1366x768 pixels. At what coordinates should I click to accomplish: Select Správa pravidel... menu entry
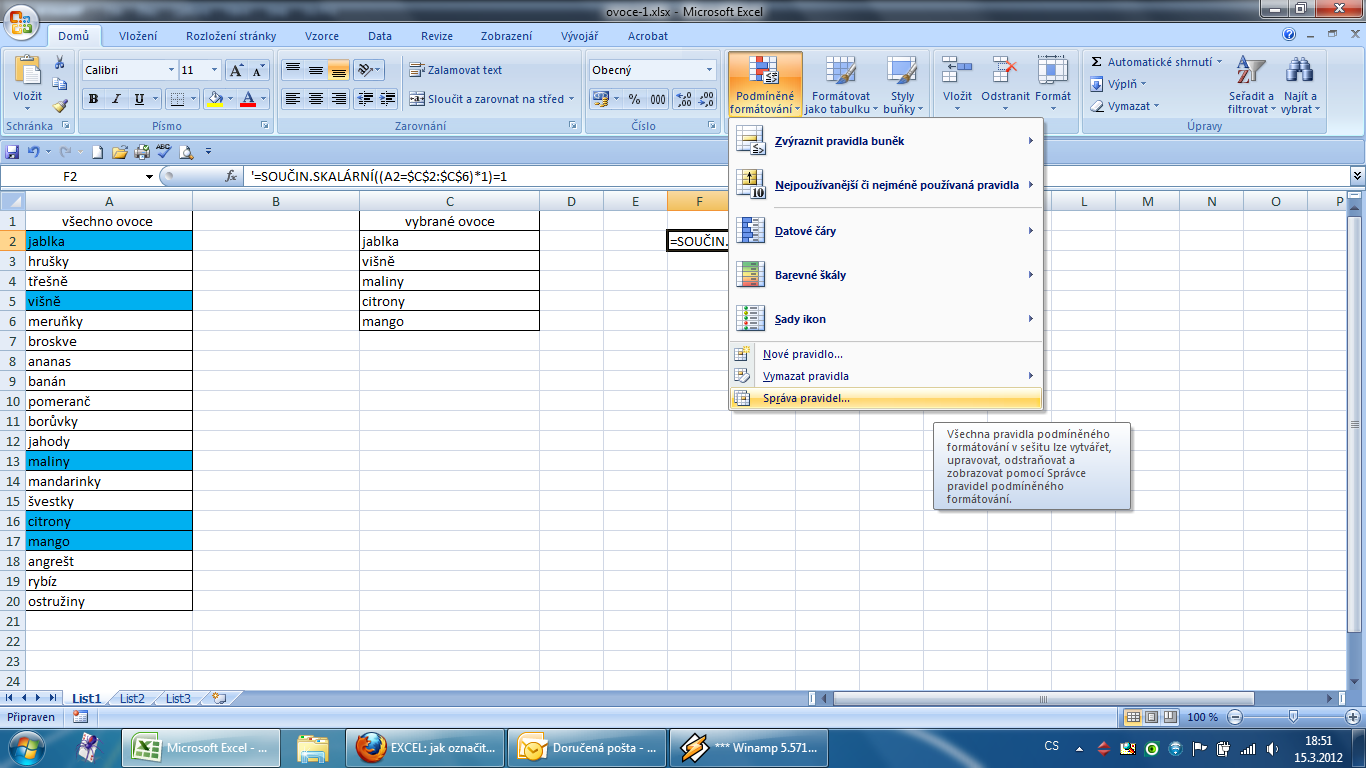click(806, 398)
